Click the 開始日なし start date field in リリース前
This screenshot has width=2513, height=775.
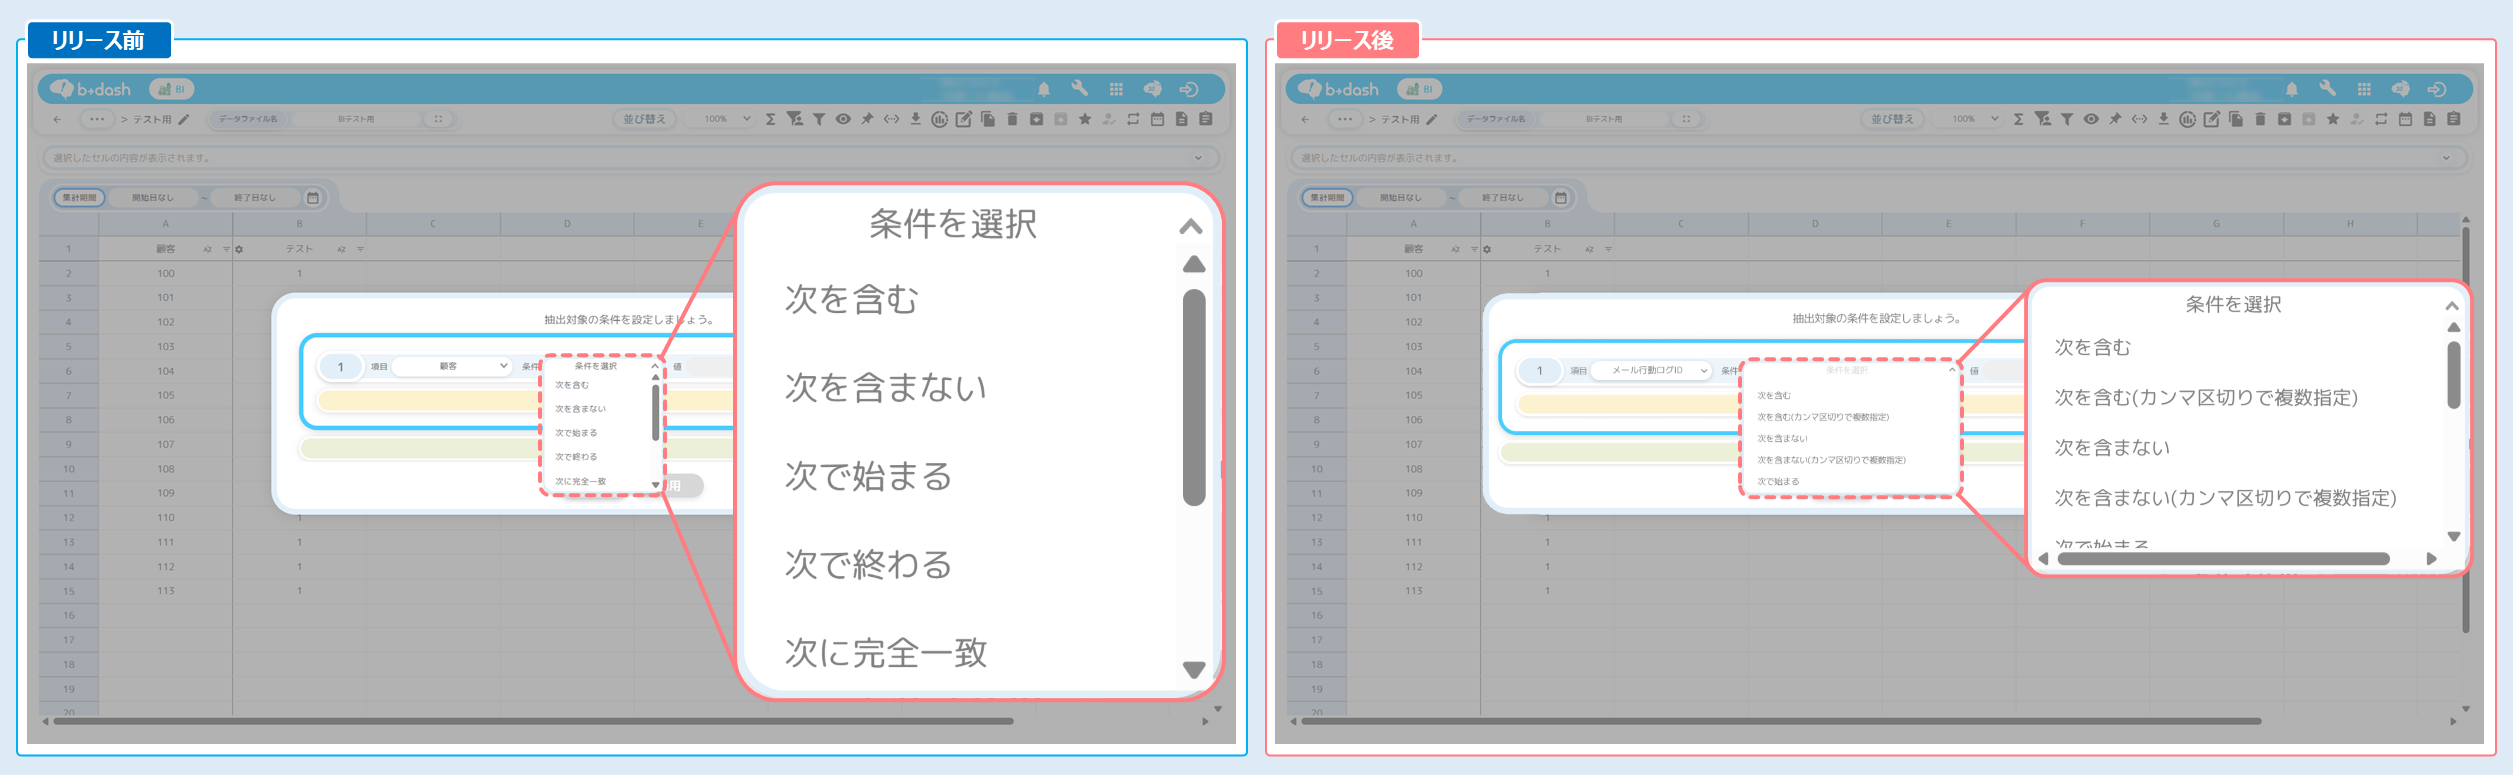click(153, 198)
